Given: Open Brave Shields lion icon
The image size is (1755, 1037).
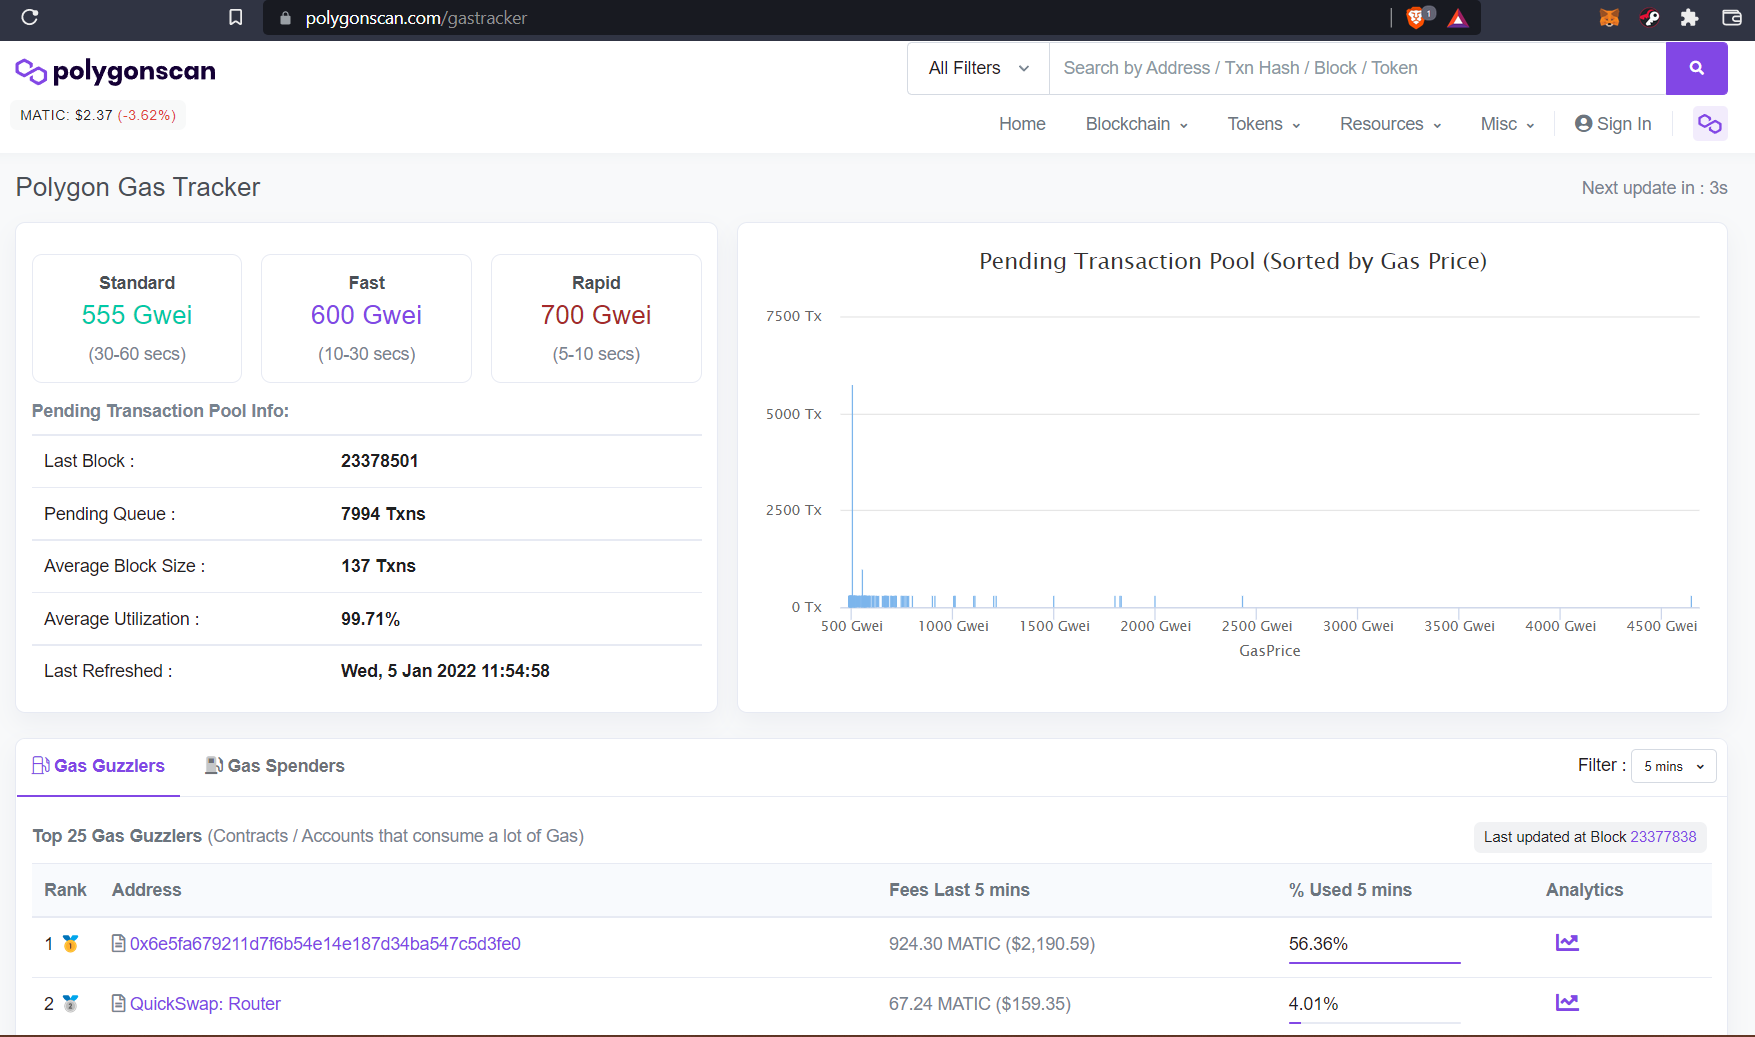Looking at the screenshot, I should [1417, 17].
